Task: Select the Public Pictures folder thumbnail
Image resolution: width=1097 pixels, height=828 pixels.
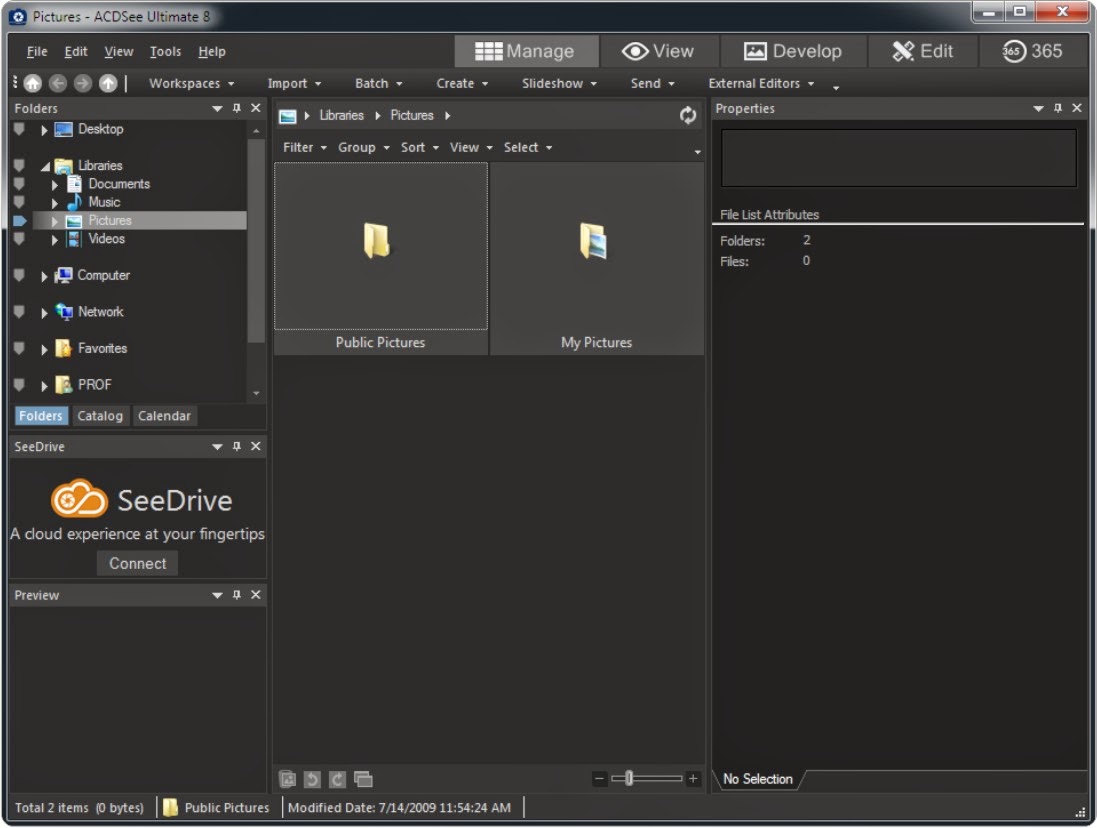Action: [381, 259]
